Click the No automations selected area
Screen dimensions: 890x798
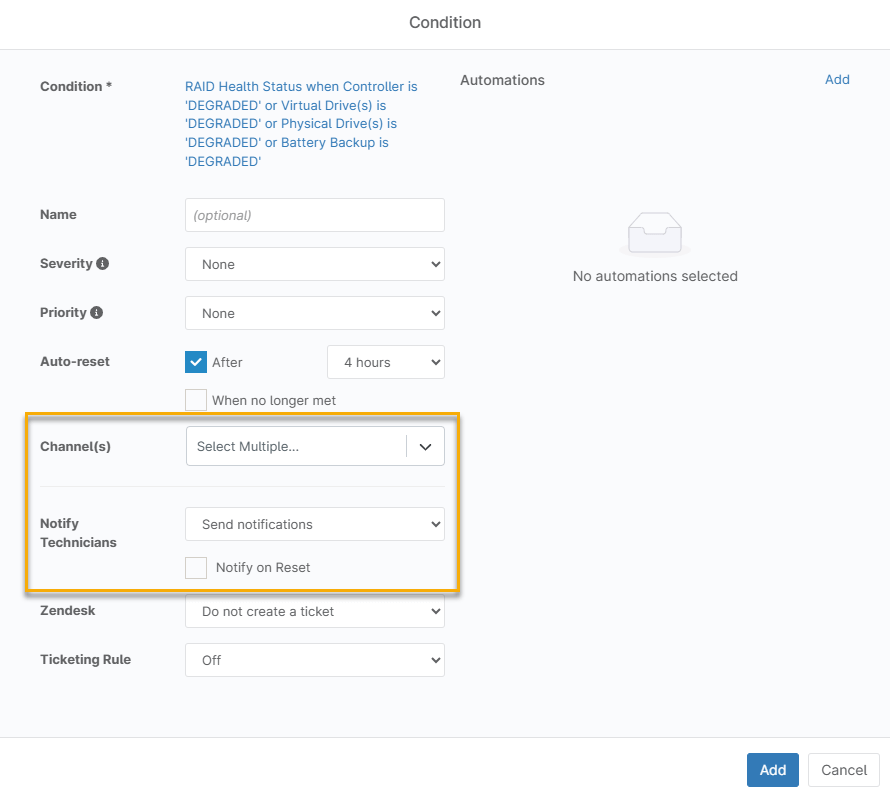coord(654,276)
